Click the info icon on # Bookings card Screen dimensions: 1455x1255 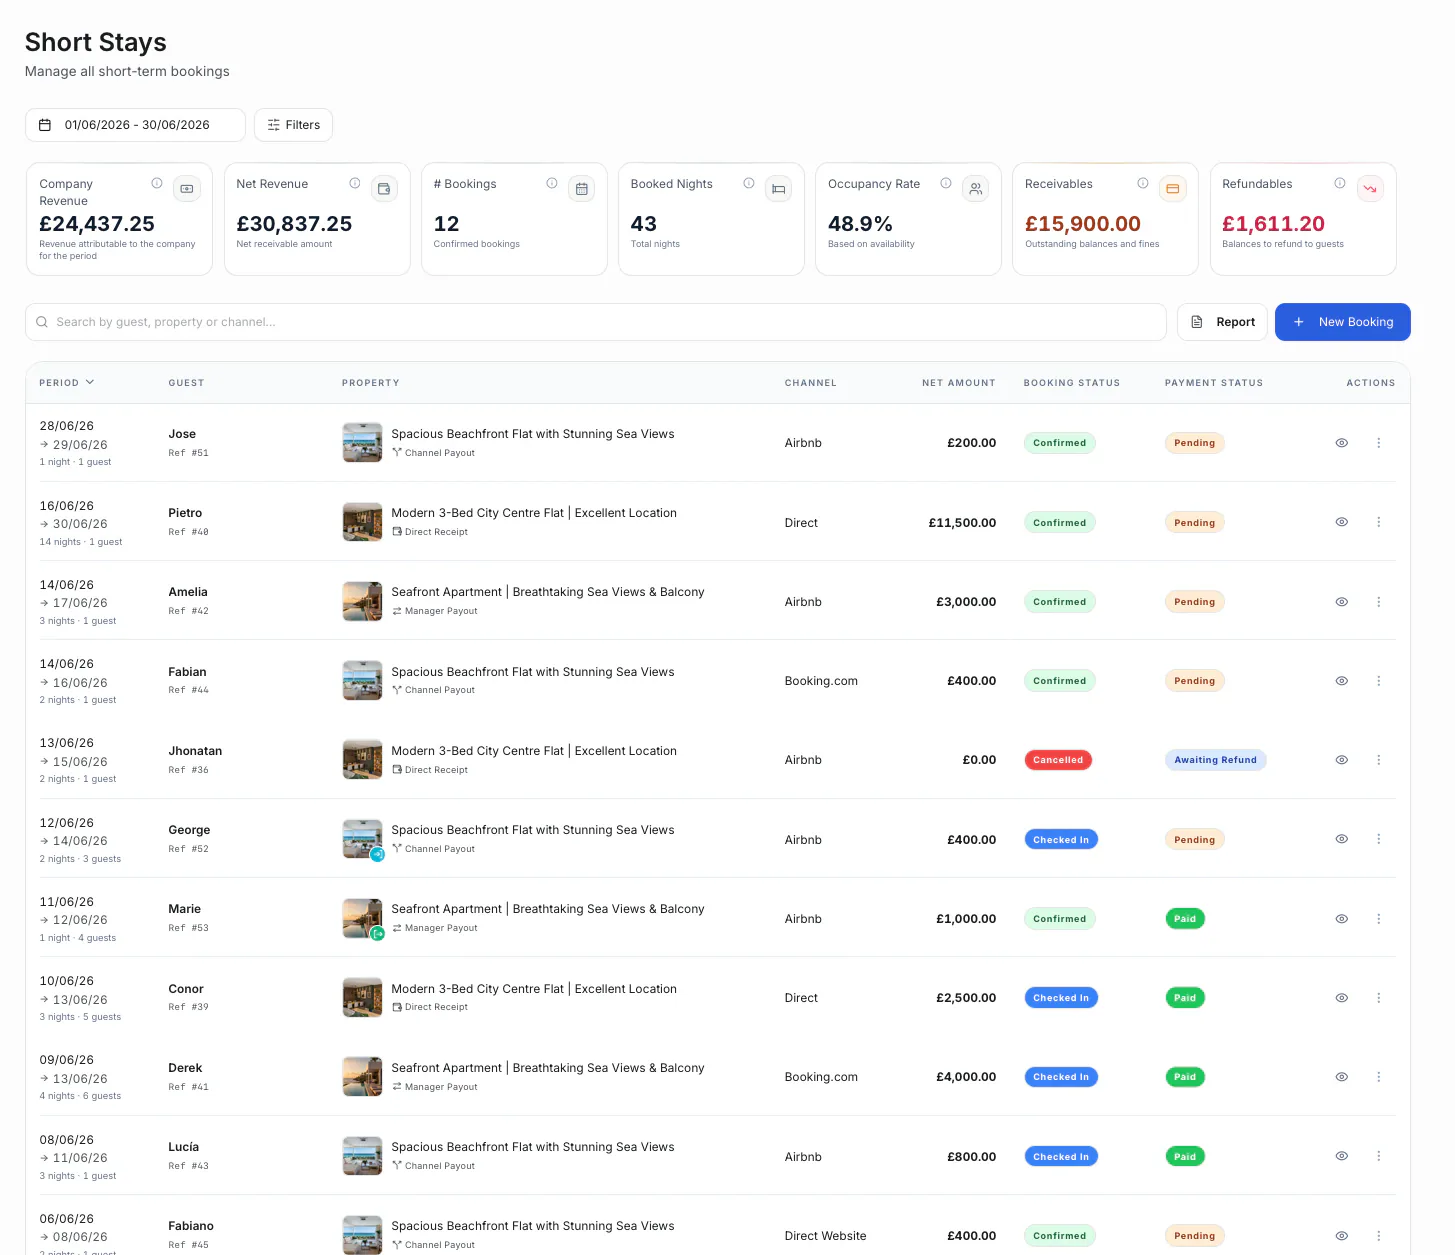[x=551, y=183]
